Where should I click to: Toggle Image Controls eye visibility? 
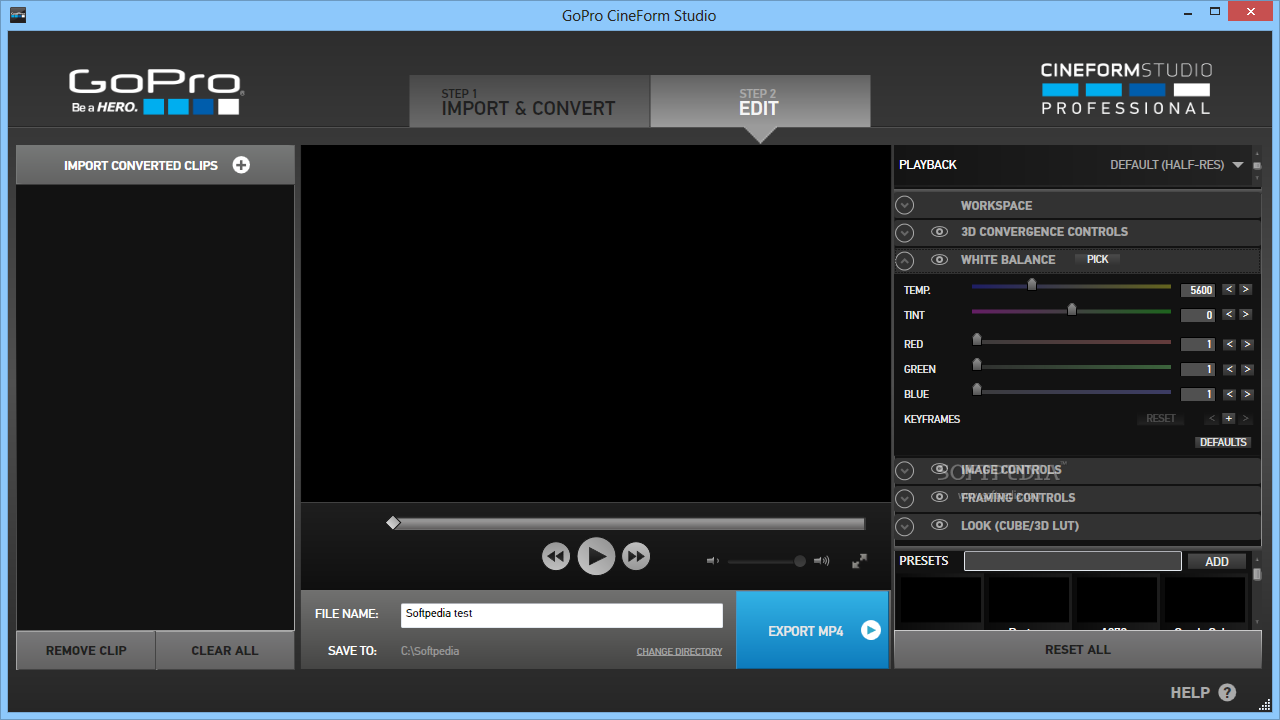tap(939, 469)
